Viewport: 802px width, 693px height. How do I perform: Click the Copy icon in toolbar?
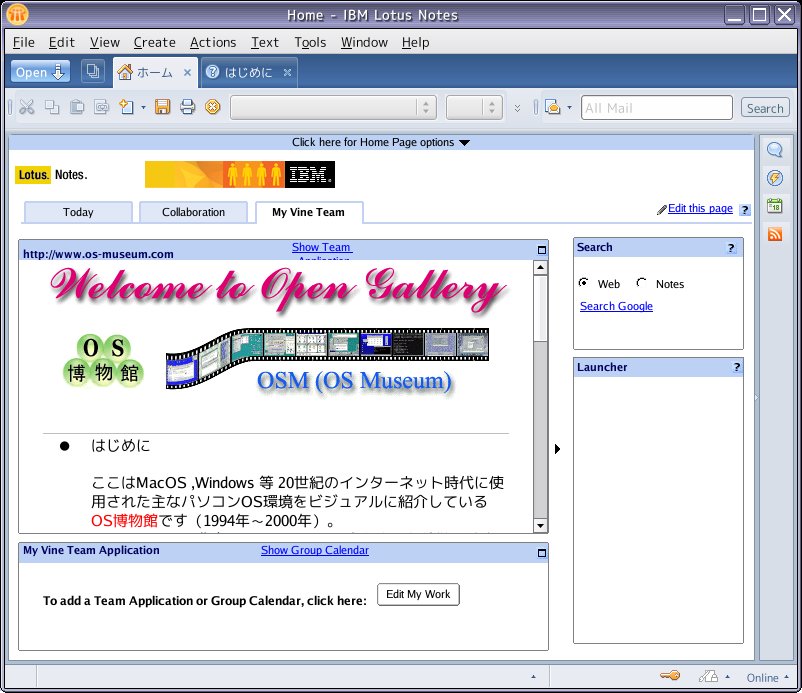pos(52,107)
